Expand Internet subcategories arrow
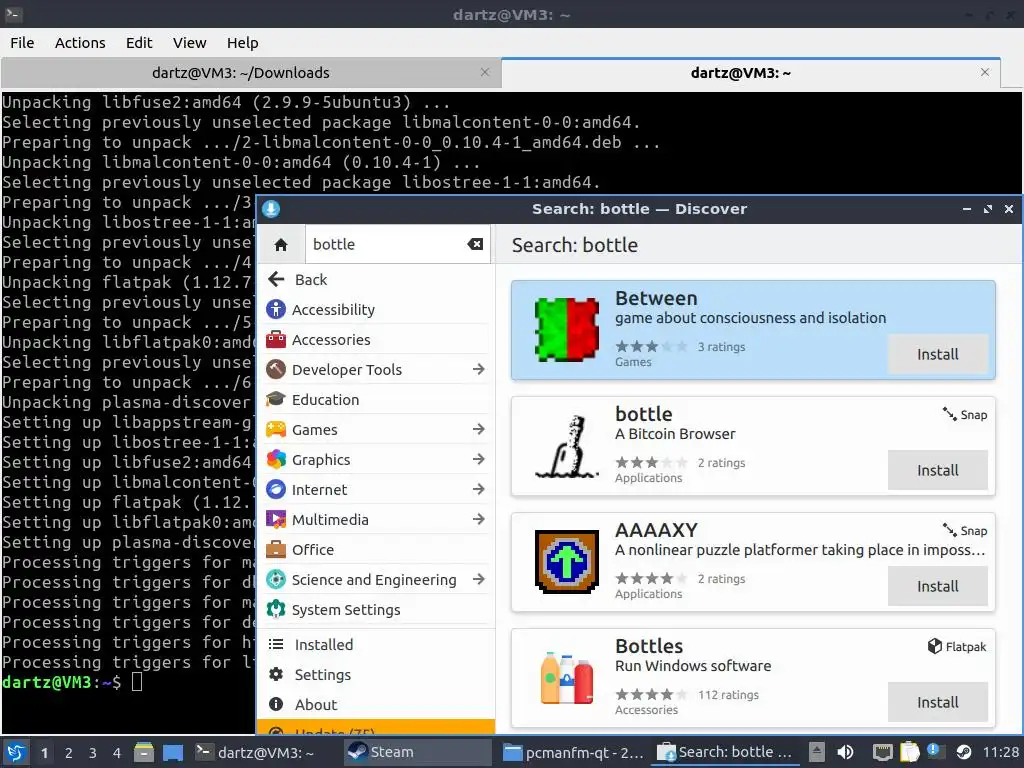This screenshot has width=1024, height=768. point(479,490)
